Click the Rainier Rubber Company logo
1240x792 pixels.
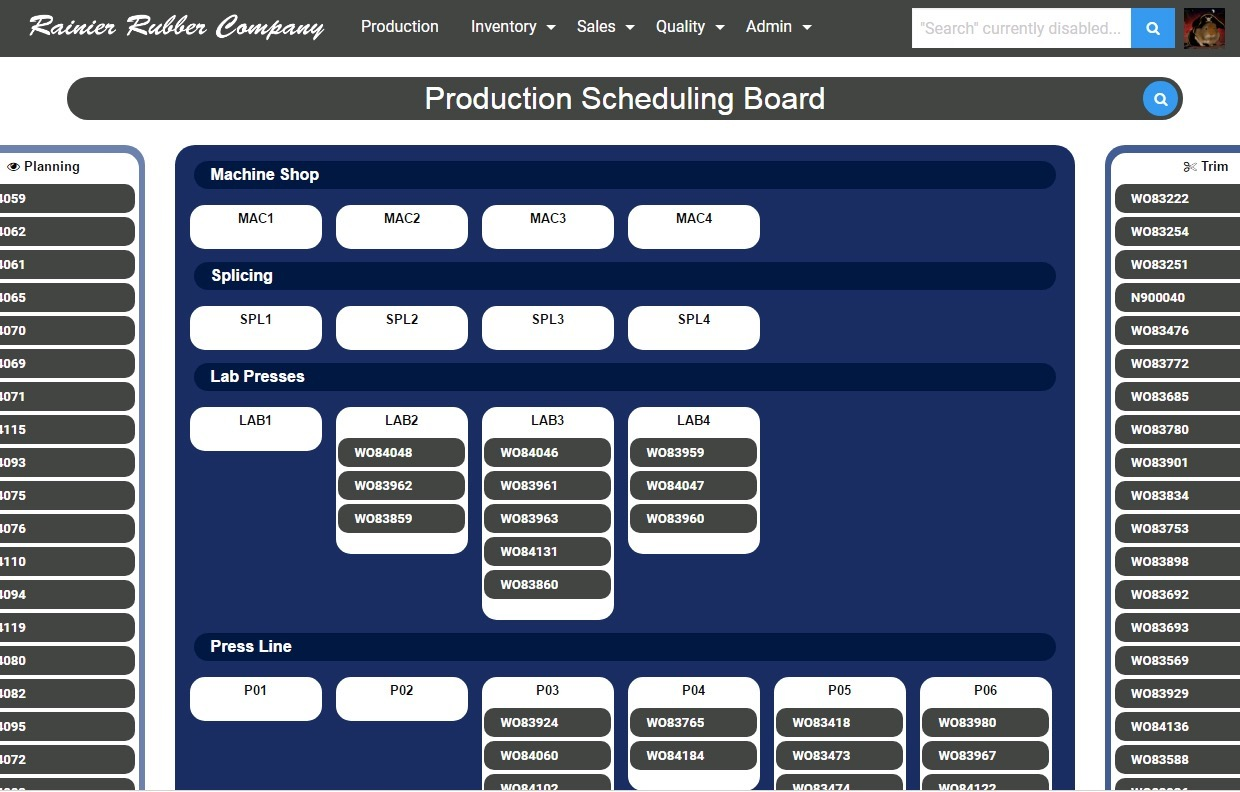pyautogui.click(x=177, y=27)
